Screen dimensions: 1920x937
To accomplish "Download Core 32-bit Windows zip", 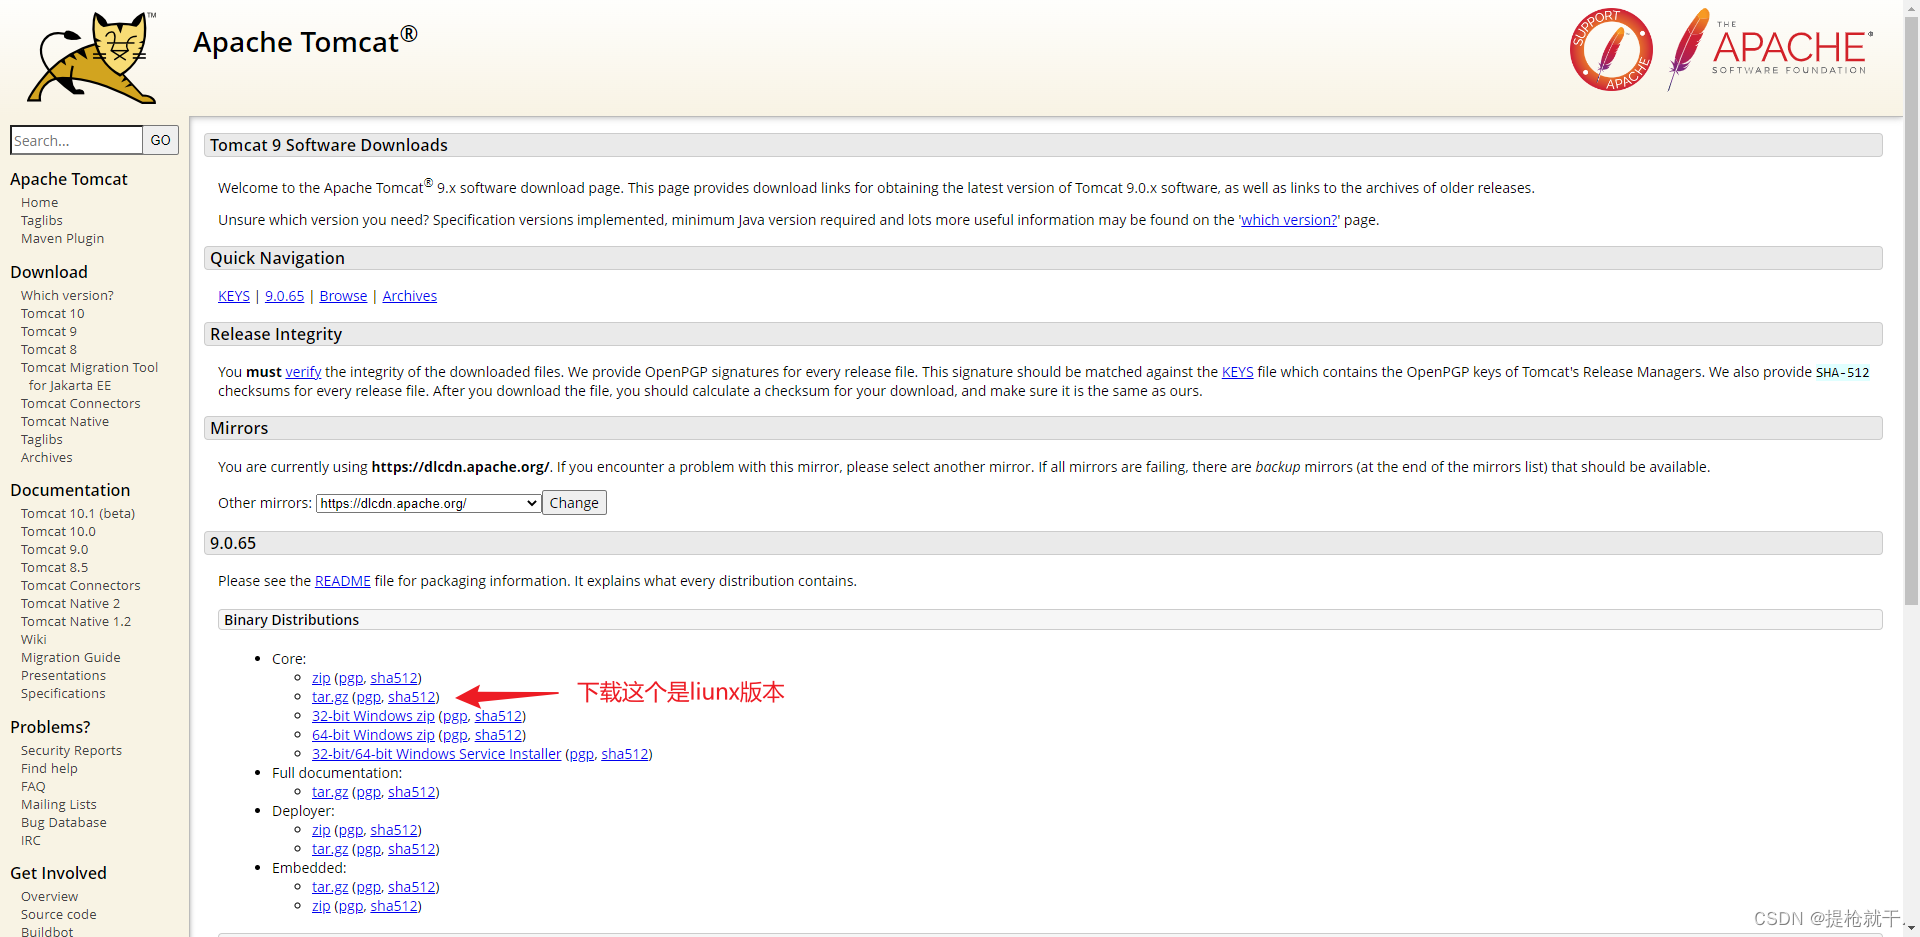I will (x=373, y=716).
